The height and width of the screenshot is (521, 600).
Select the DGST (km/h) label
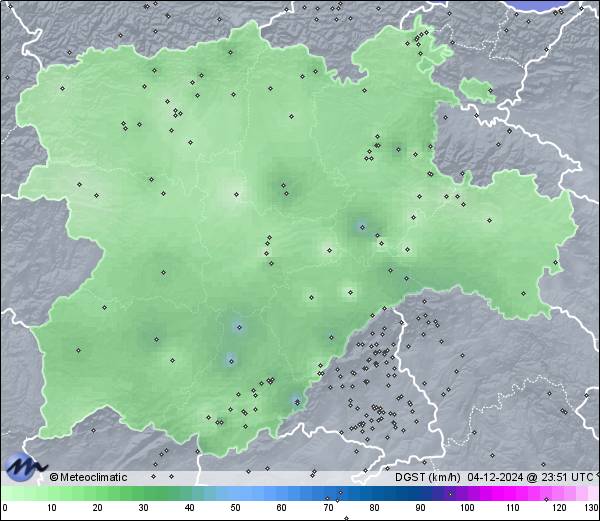click(427, 477)
